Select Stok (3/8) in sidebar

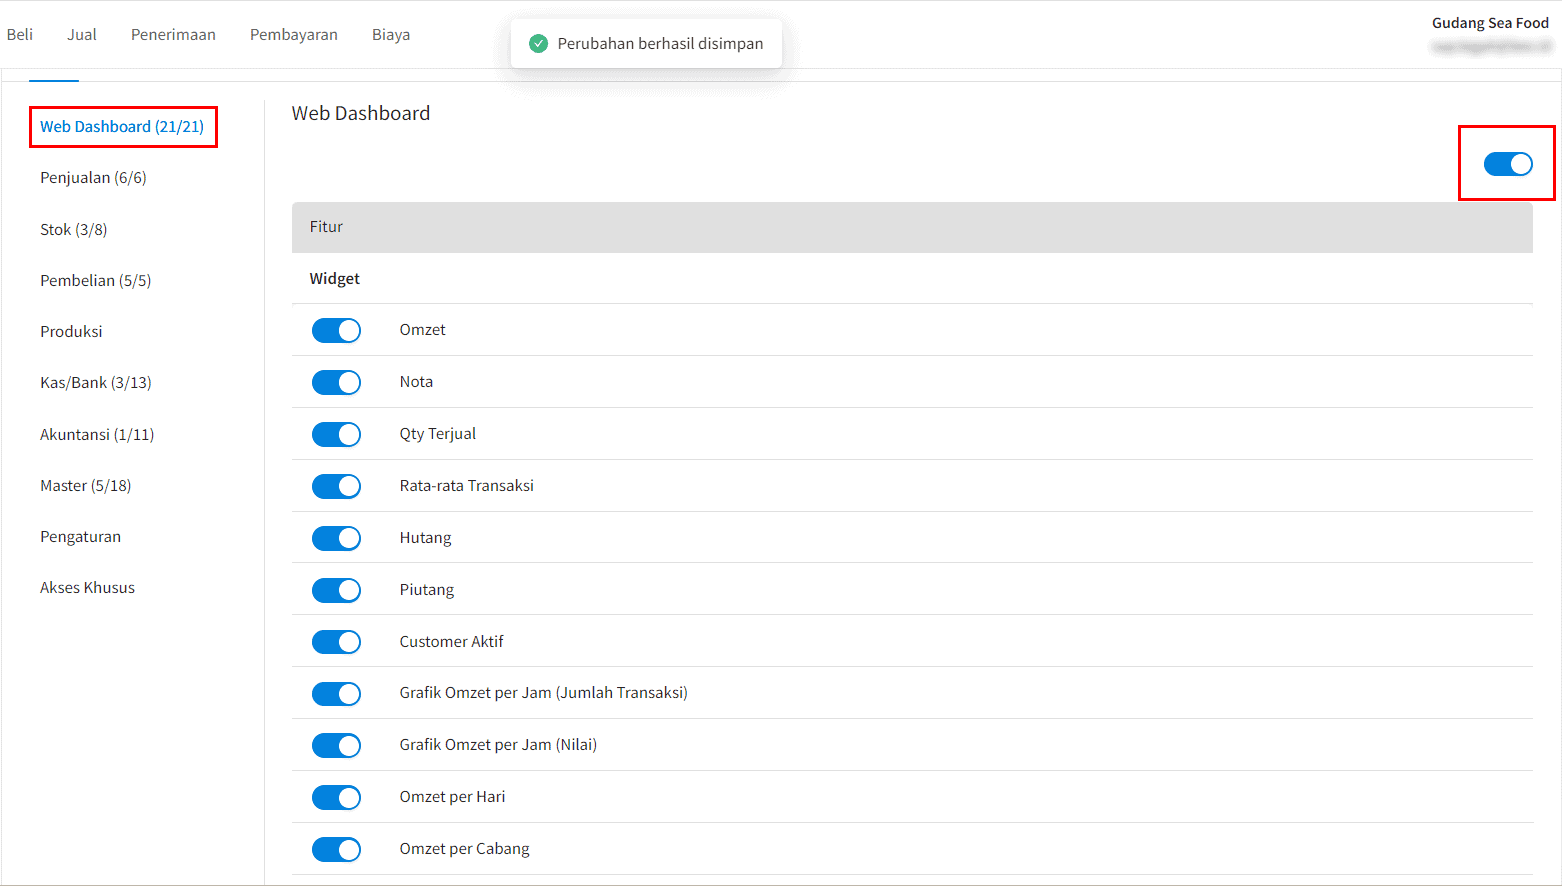pos(73,230)
